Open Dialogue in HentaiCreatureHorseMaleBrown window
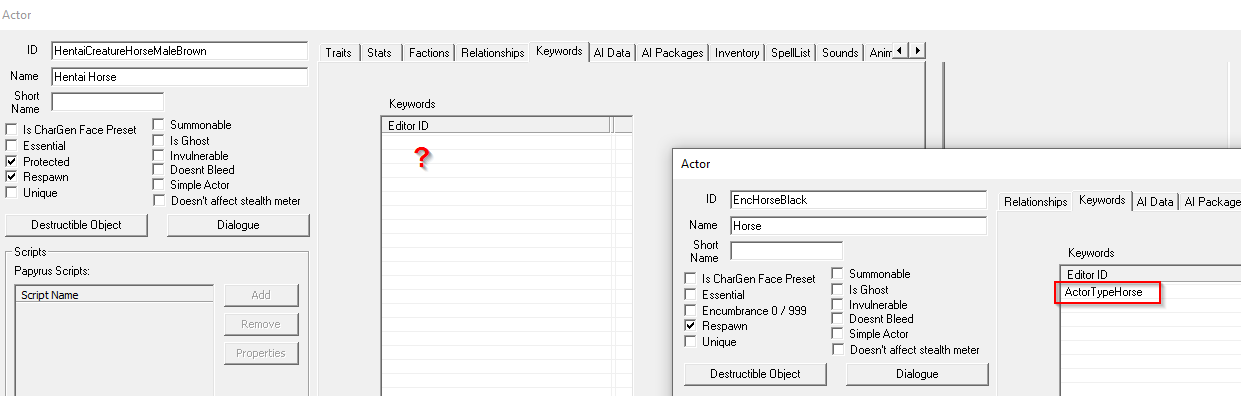 click(x=238, y=225)
